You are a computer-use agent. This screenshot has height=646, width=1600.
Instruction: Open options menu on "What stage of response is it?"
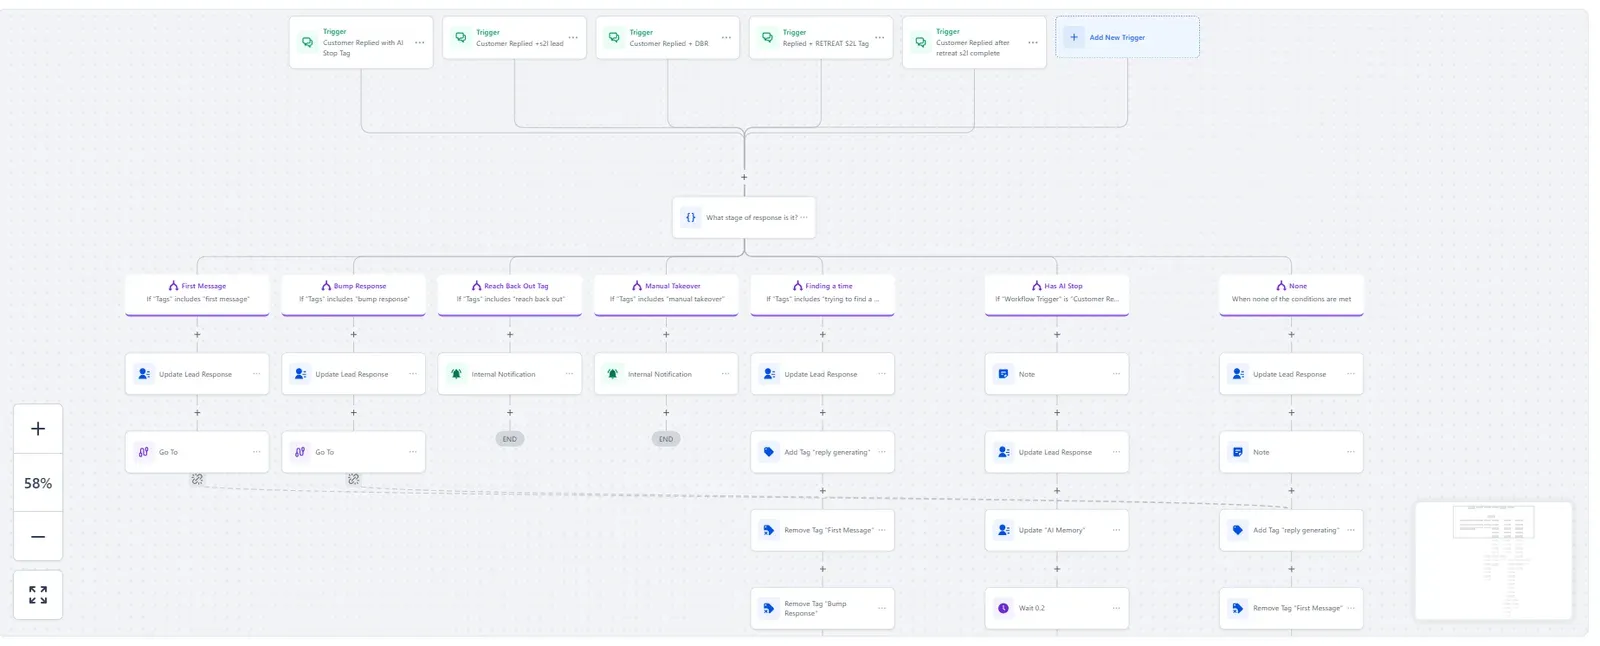(804, 217)
